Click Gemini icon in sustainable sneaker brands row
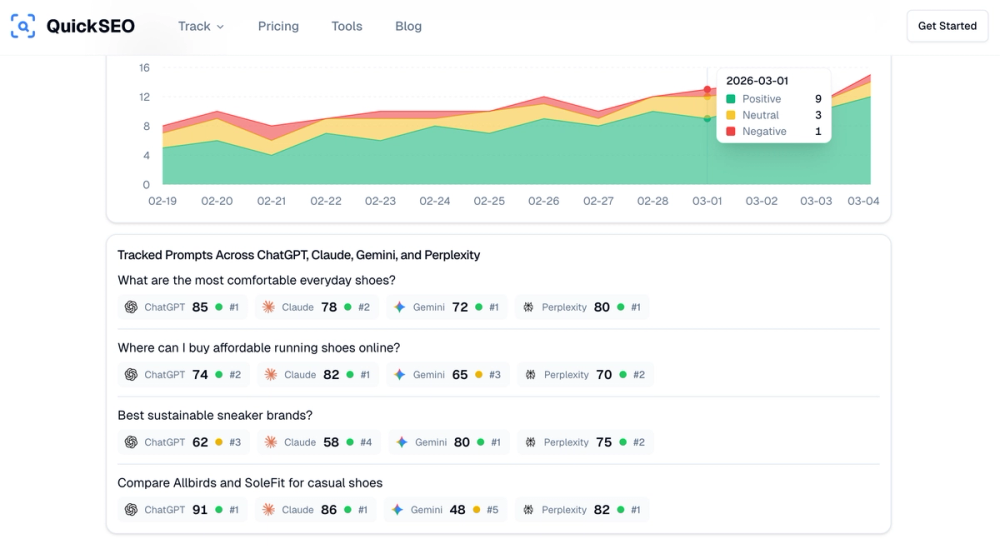 [402, 442]
